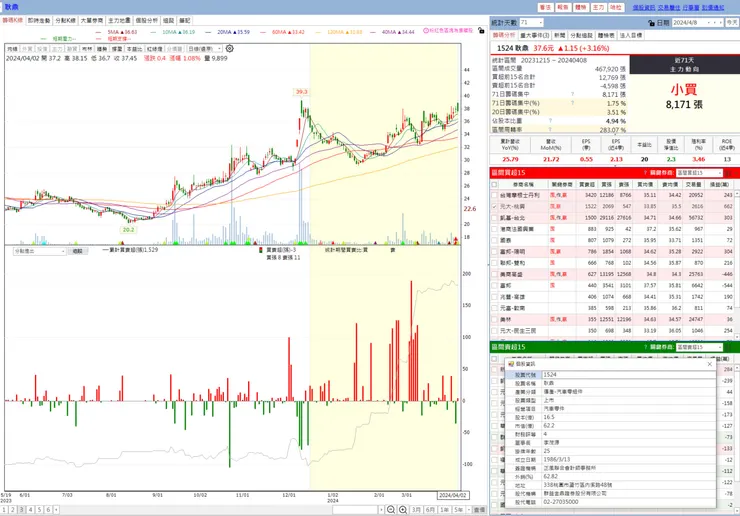Open the 個股資訊 link at top right
Screen dimensions: 740x516
(644, 8)
